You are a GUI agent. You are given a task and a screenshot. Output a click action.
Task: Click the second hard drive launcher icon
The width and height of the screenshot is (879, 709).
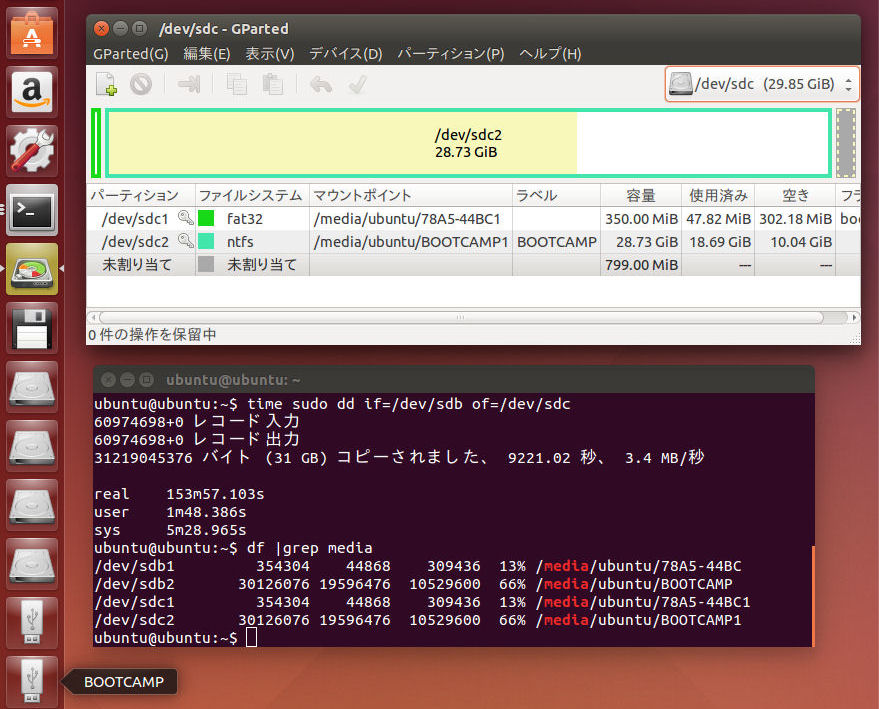coord(32,447)
